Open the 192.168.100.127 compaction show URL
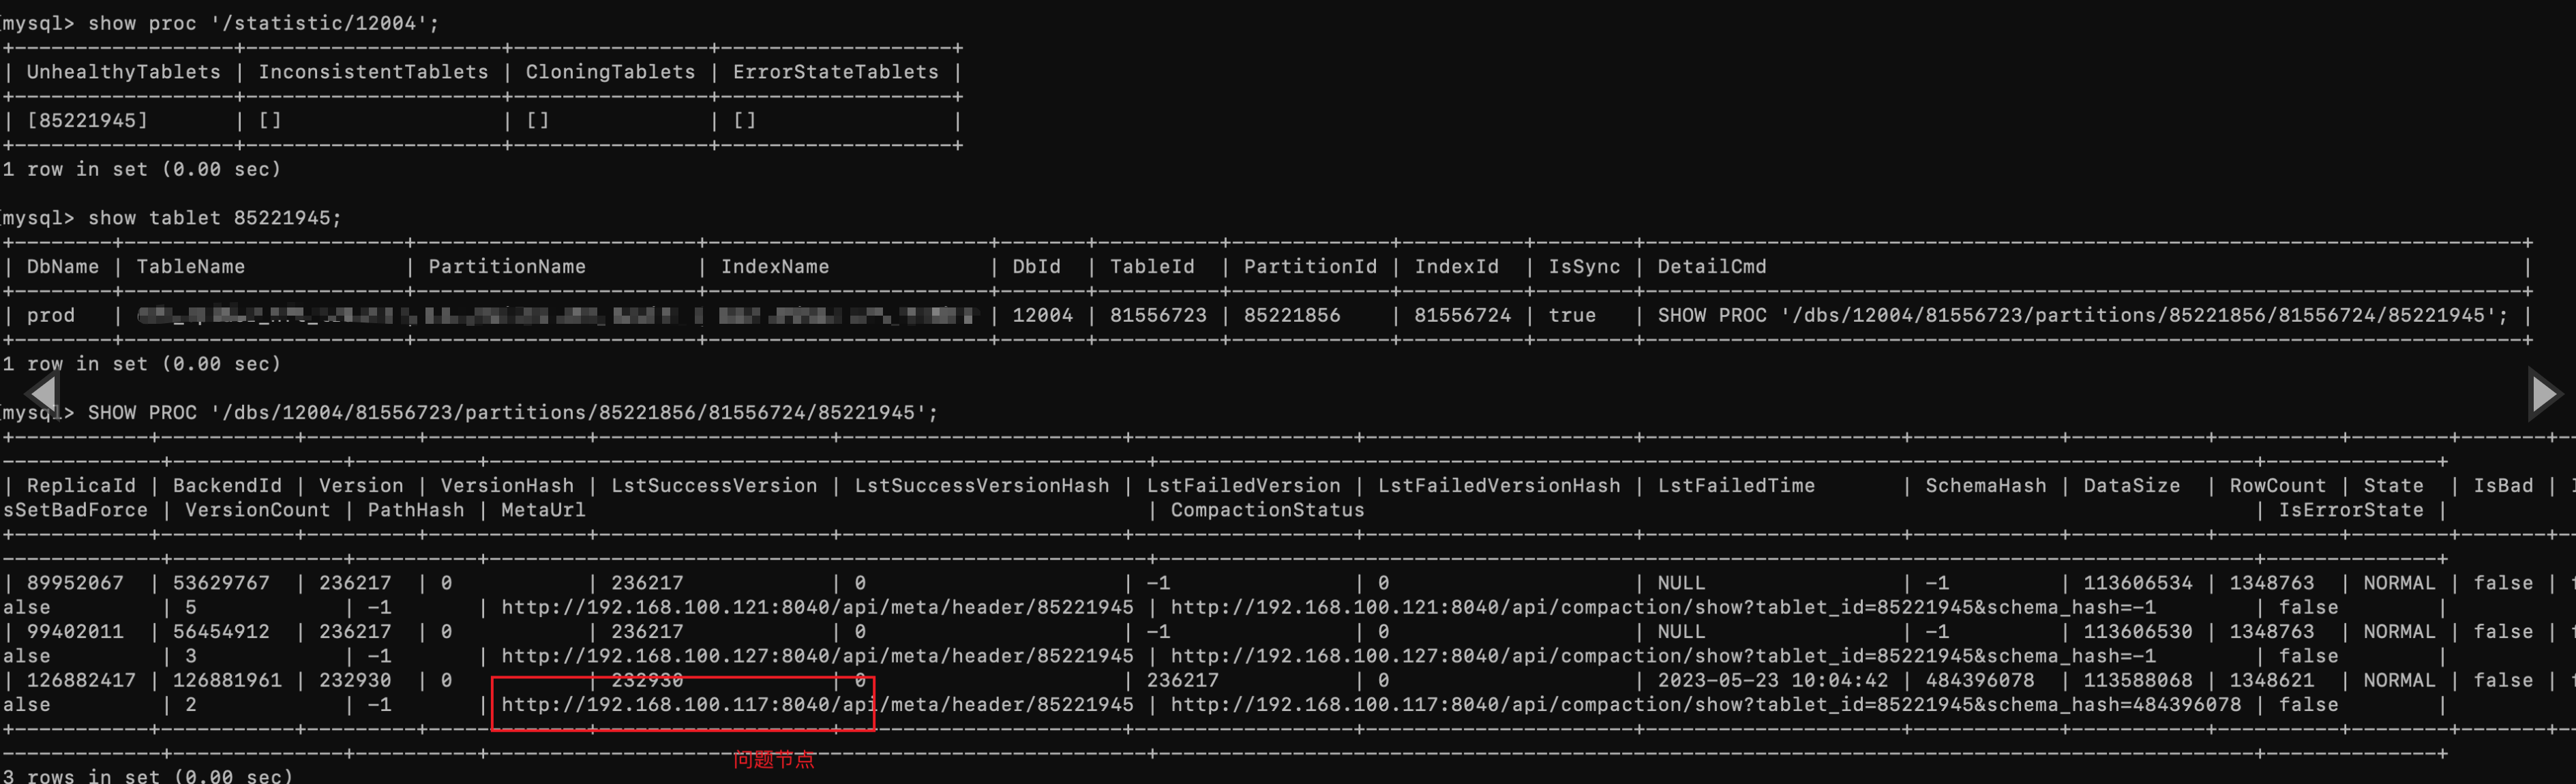Image resolution: width=2576 pixels, height=784 pixels. (x=1663, y=656)
